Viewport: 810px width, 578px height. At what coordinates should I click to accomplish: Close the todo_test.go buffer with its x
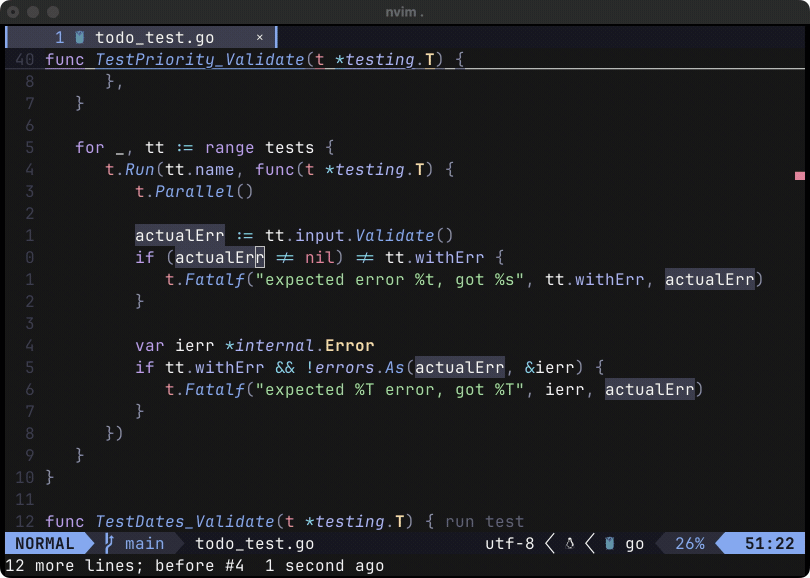(259, 36)
